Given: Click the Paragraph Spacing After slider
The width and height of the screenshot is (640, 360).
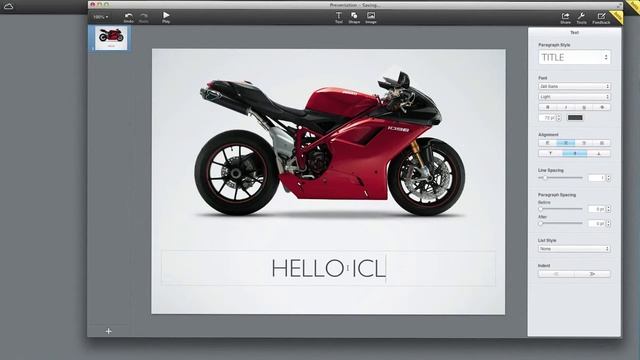Looking at the screenshot, I should coord(561,224).
